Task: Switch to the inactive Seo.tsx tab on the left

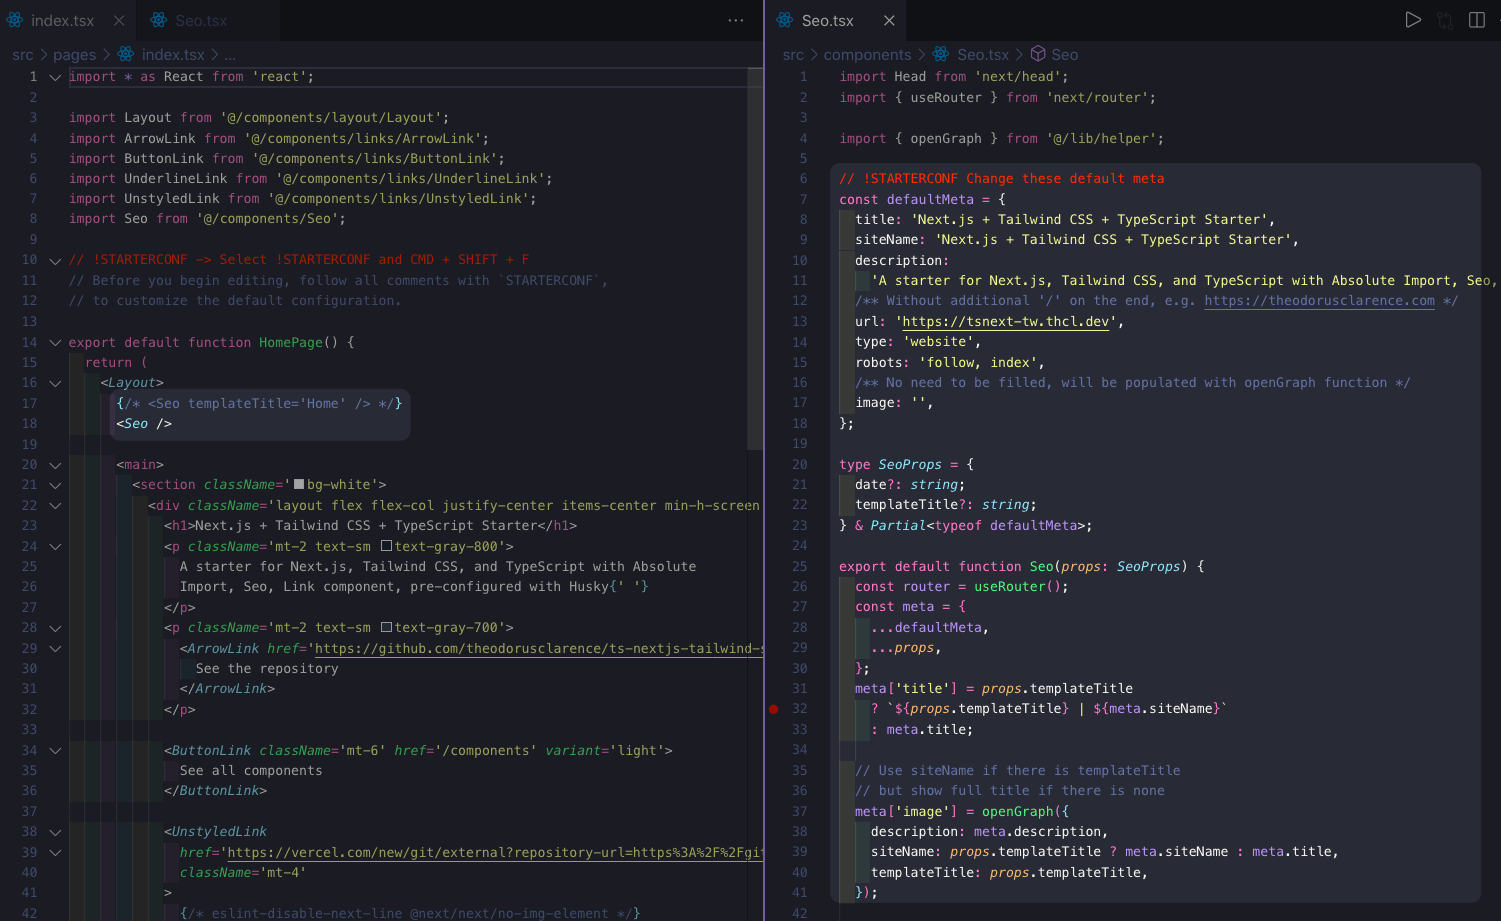Action: [x=188, y=20]
